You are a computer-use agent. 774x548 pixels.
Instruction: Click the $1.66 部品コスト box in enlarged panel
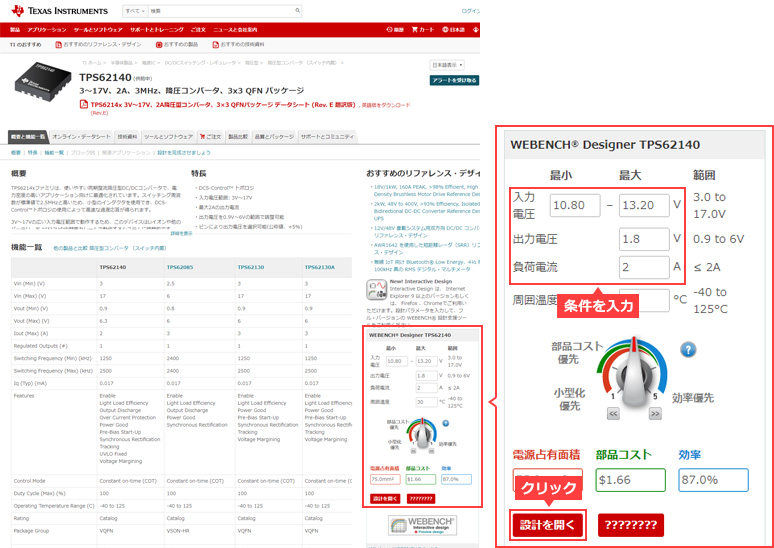pos(630,480)
